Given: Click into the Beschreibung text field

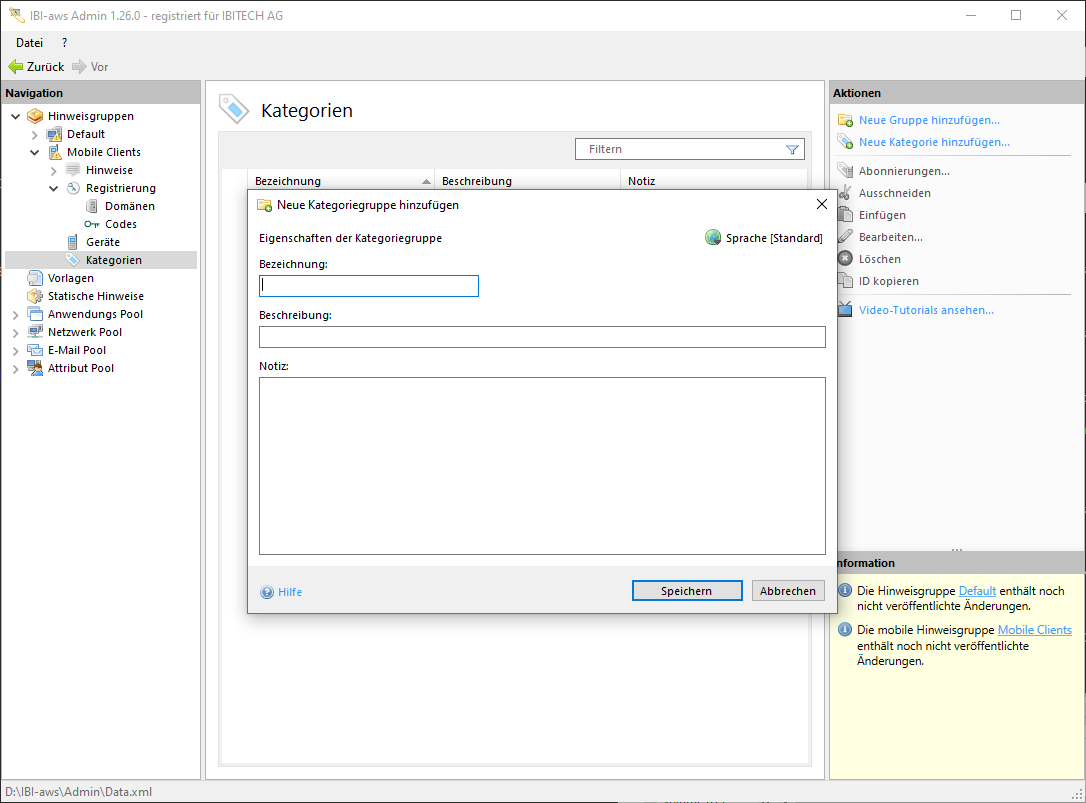Looking at the screenshot, I should [x=542, y=337].
